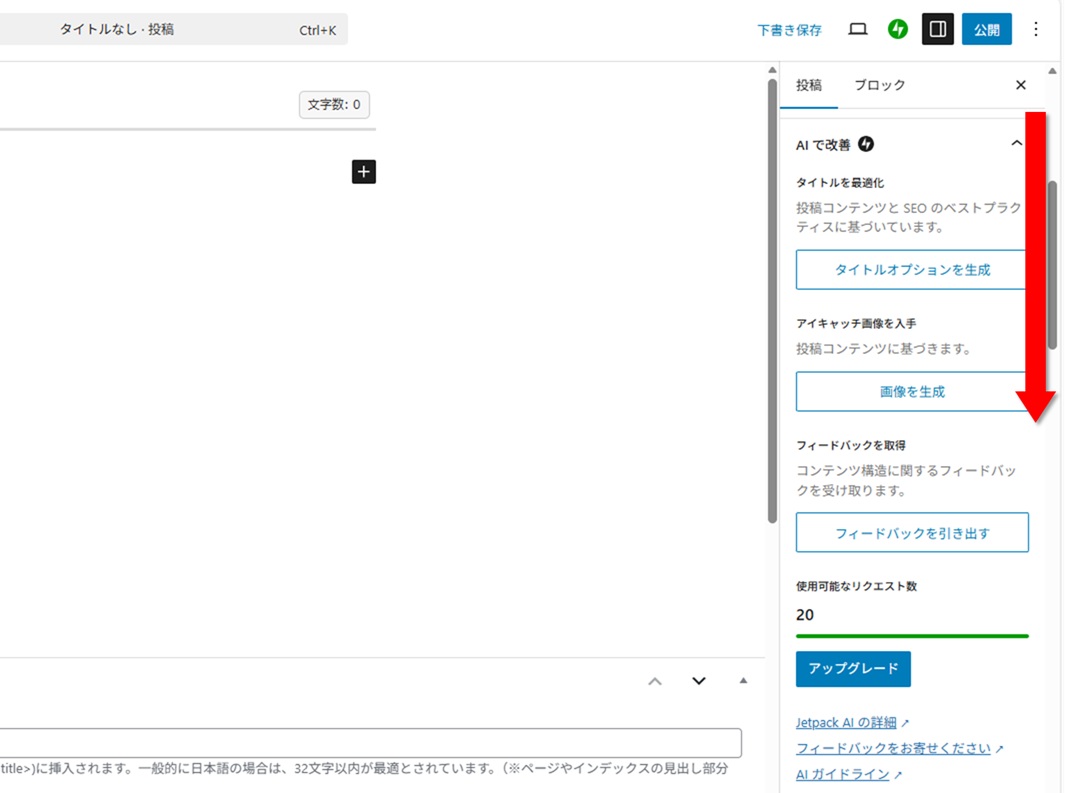The width and height of the screenshot is (1065, 793).
Task: Open the three-dot options menu
Action: [x=1036, y=30]
